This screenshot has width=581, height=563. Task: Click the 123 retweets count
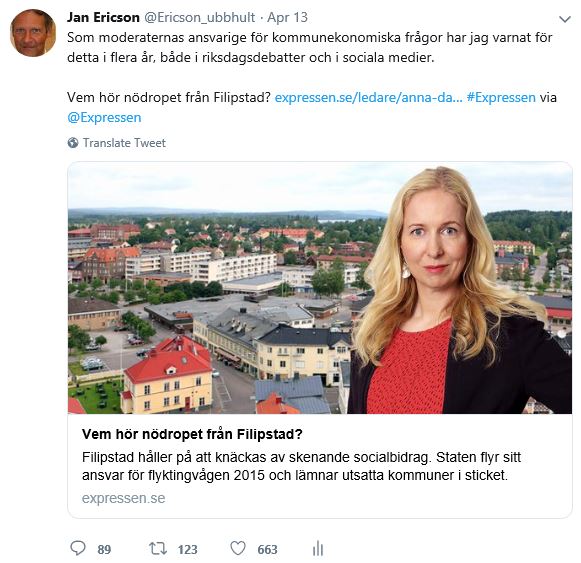(187, 549)
